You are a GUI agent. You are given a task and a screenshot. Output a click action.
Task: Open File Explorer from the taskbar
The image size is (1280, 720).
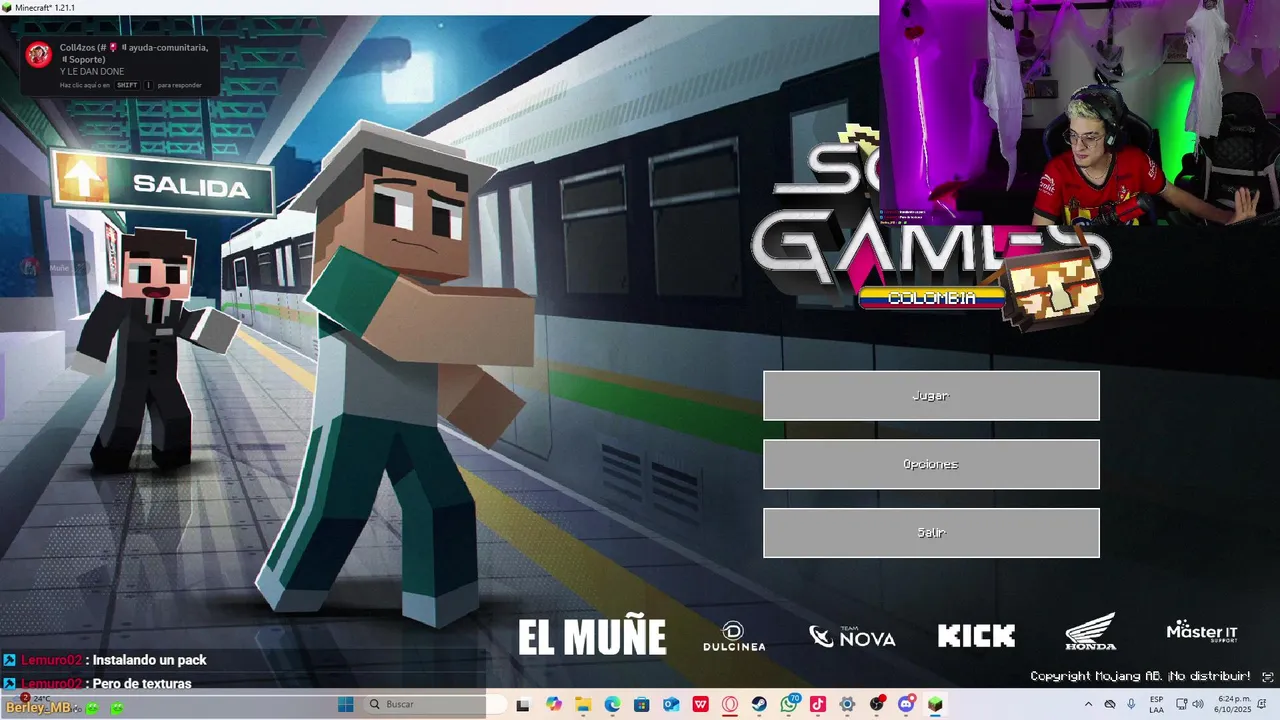click(583, 705)
